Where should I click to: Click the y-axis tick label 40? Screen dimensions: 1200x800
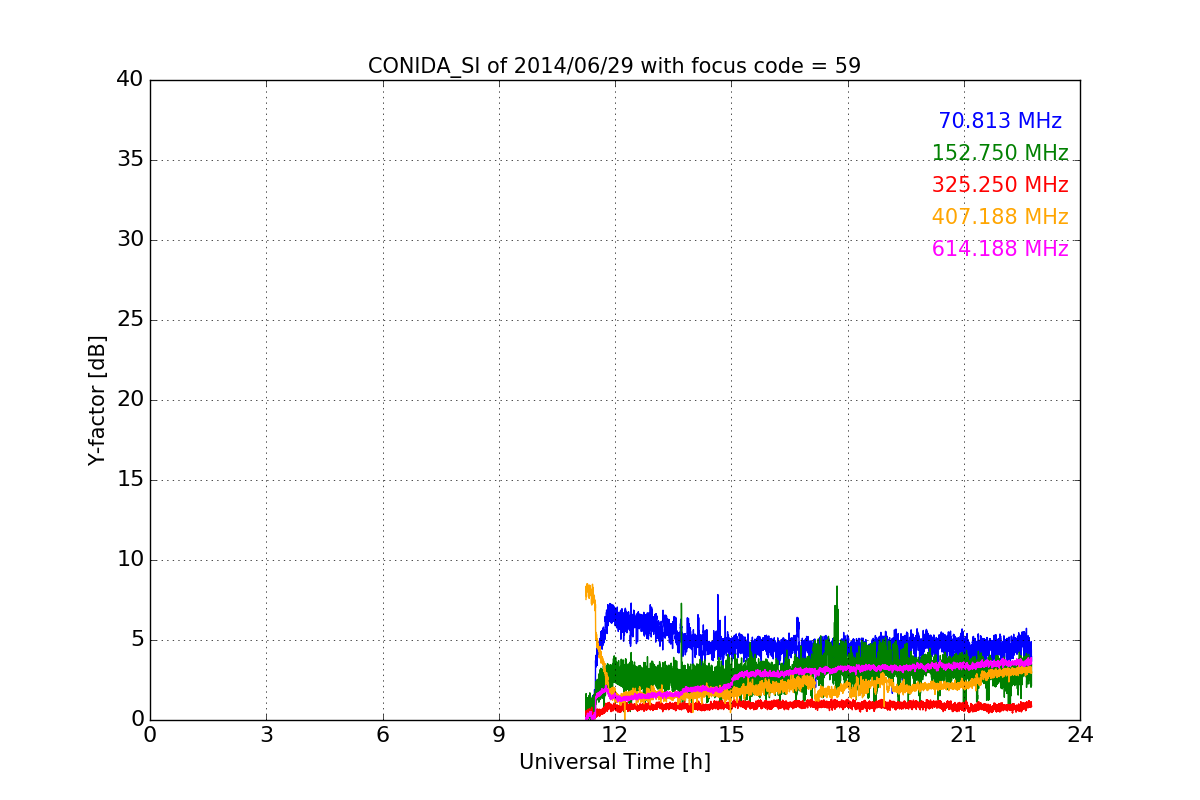pos(130,80)
